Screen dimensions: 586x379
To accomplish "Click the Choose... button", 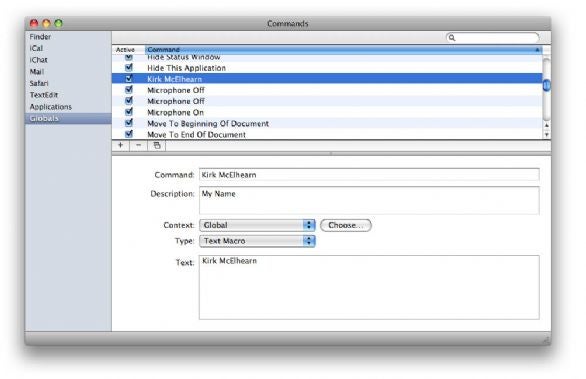I will [x=346, y=225].
